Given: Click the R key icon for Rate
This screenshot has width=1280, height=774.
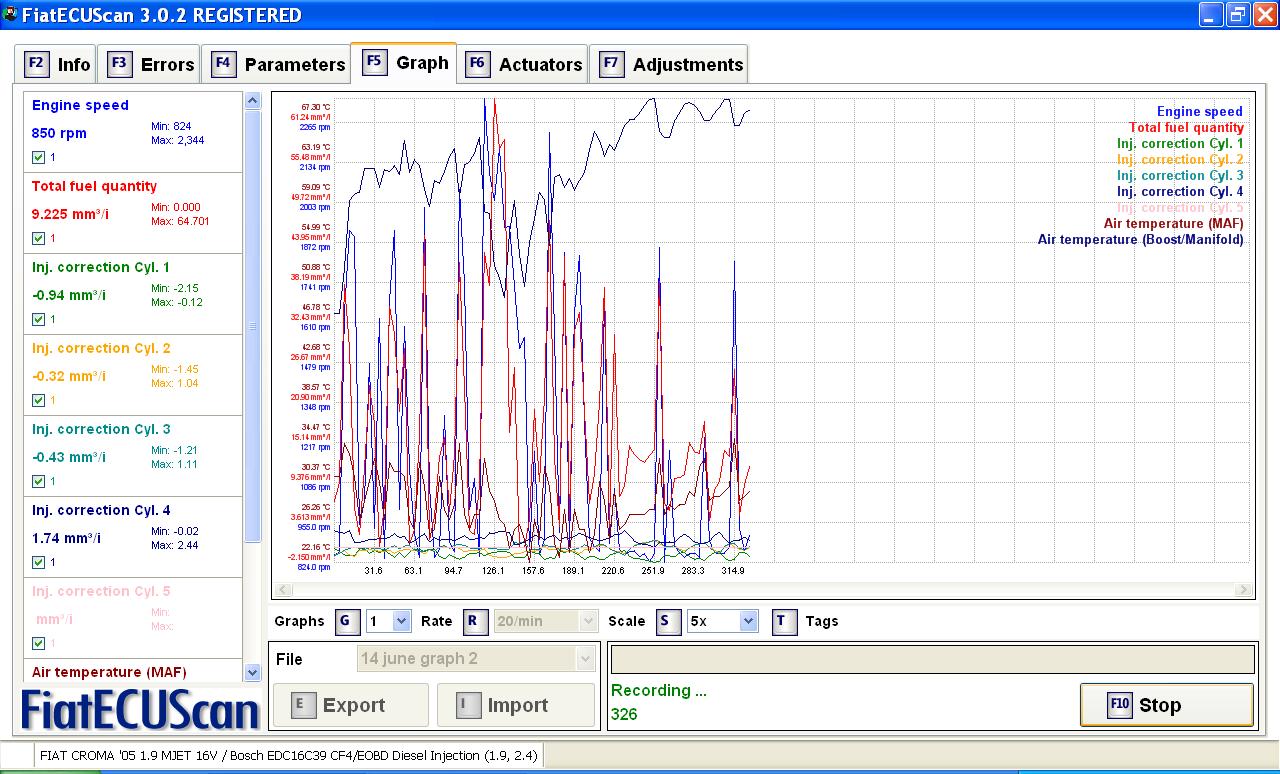Looking at the screenshot, I should click(476, 621).
